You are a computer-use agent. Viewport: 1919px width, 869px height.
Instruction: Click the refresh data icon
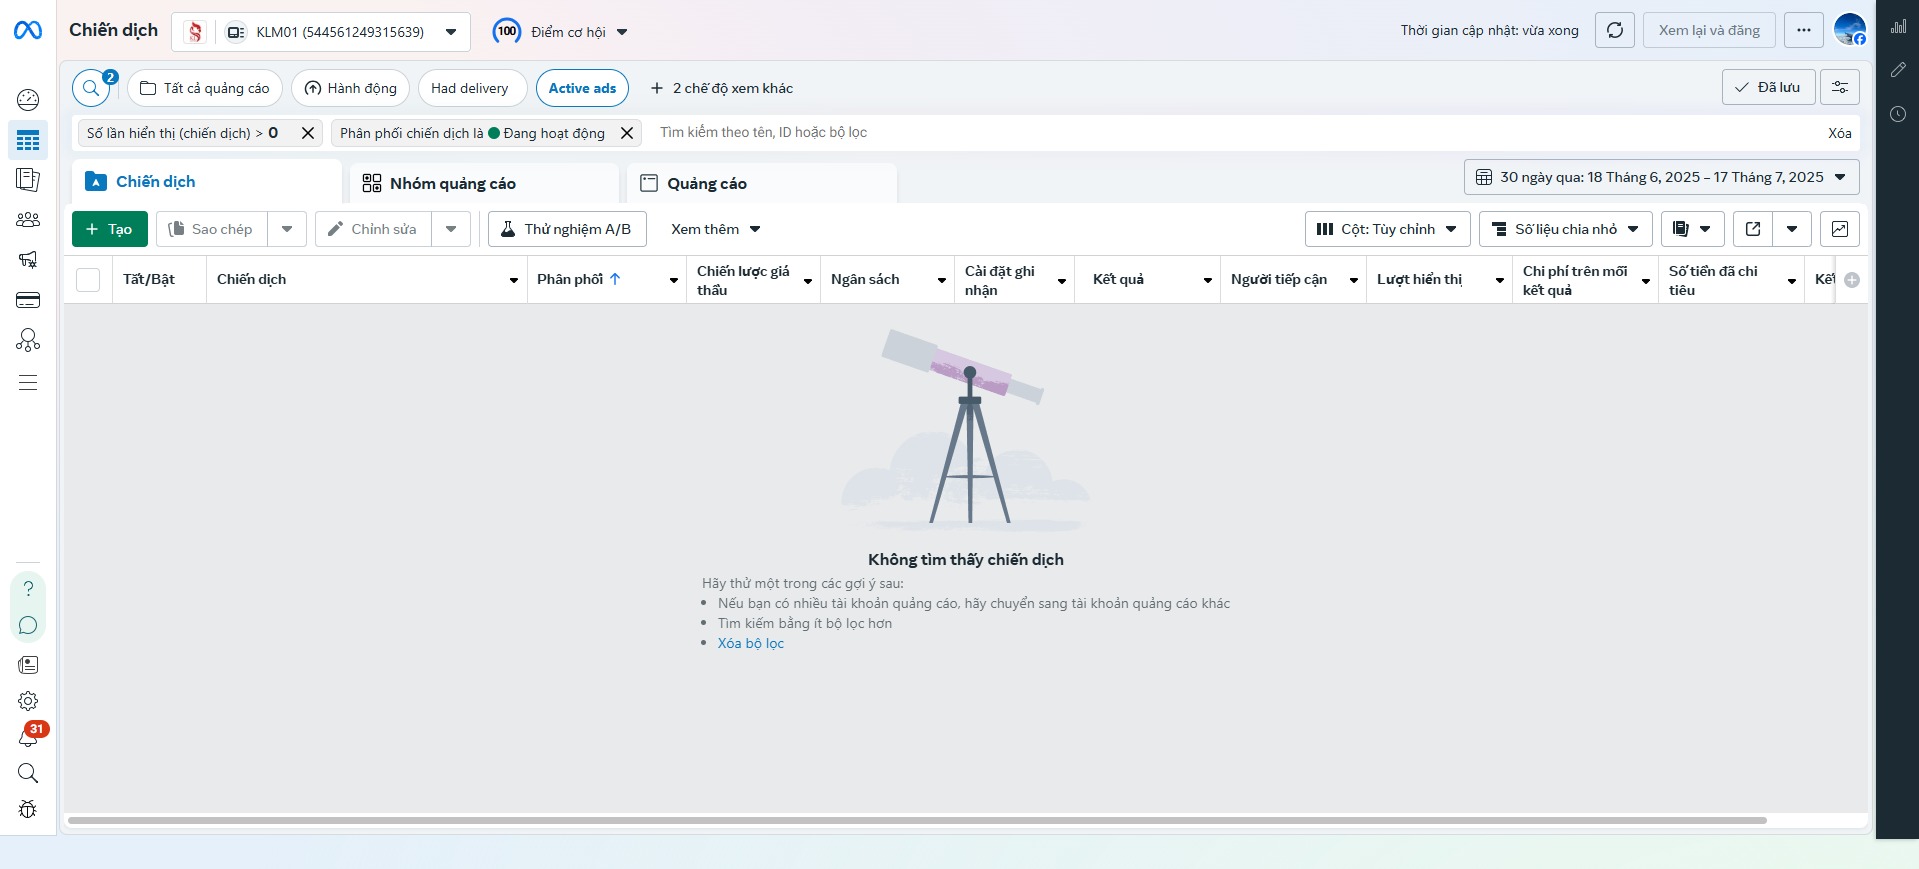[1614, 30]
